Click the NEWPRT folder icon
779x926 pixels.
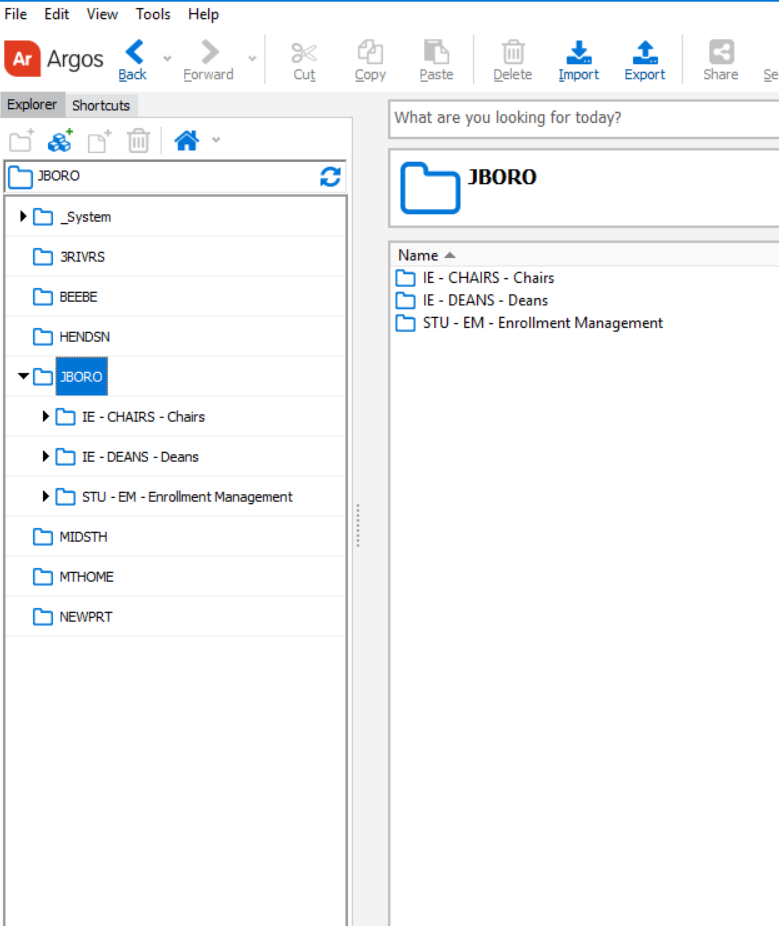[x=43, y=617]
